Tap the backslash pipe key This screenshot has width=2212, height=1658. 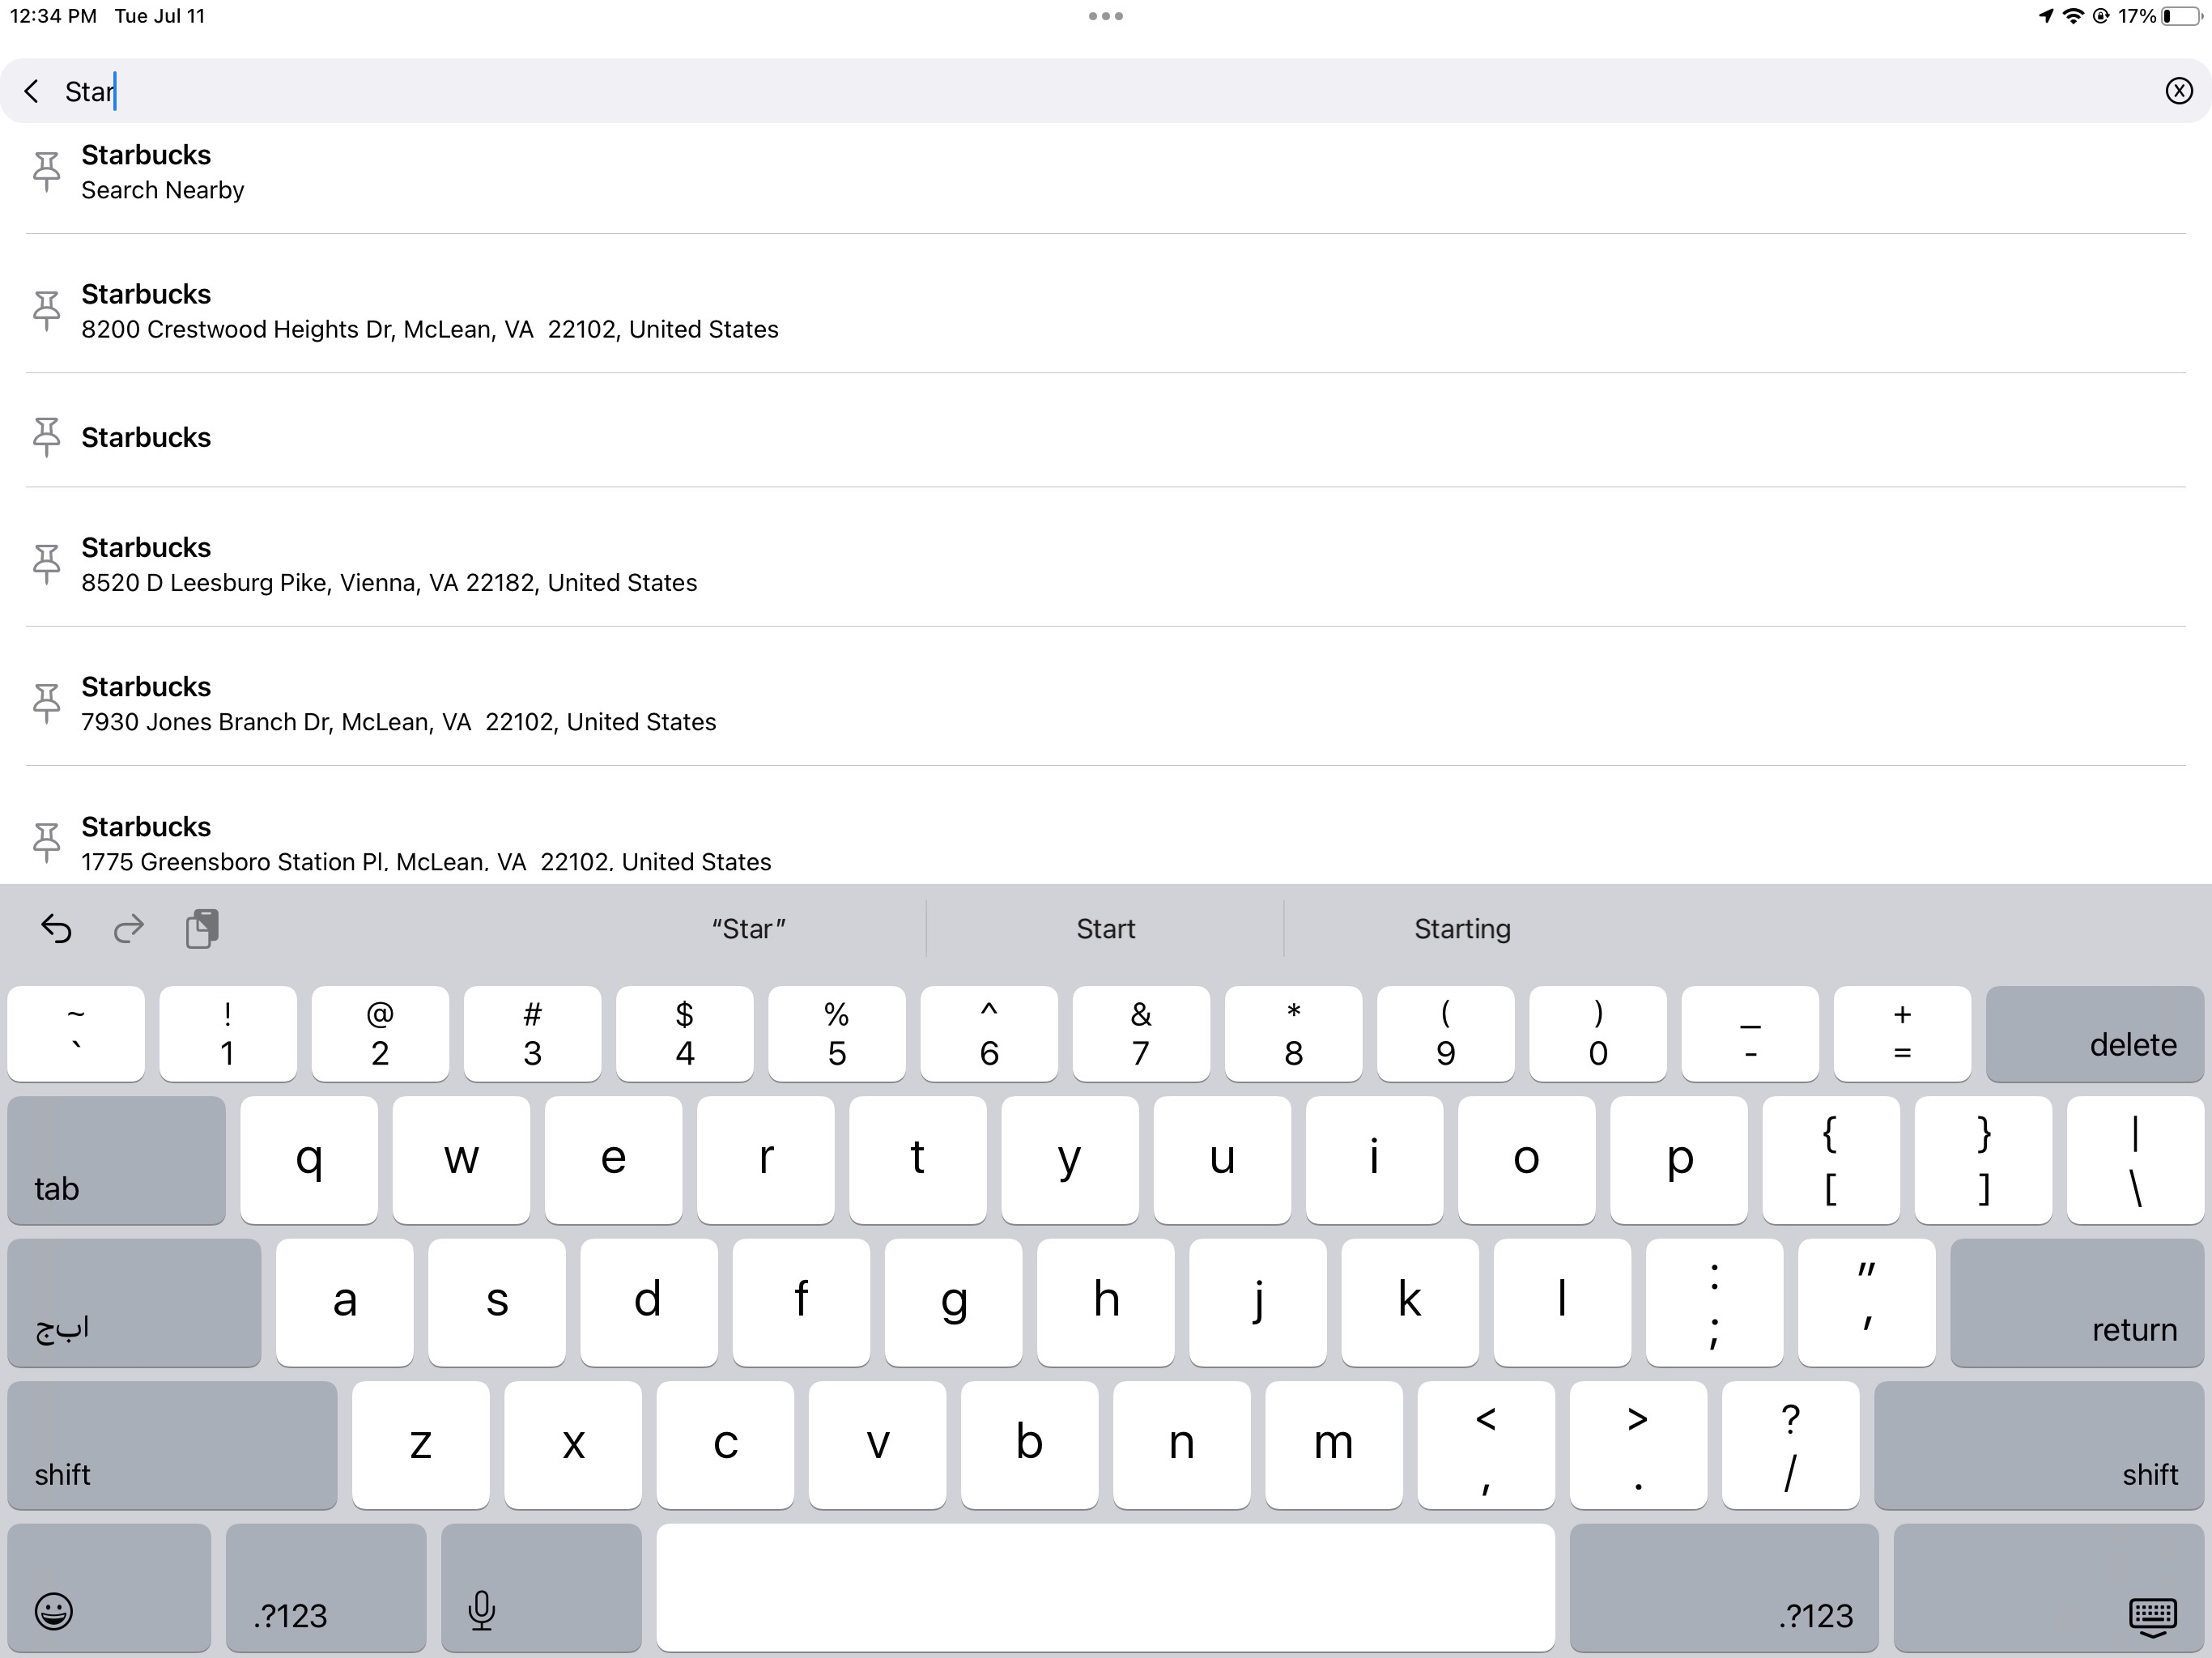tap(2135, 1160)
